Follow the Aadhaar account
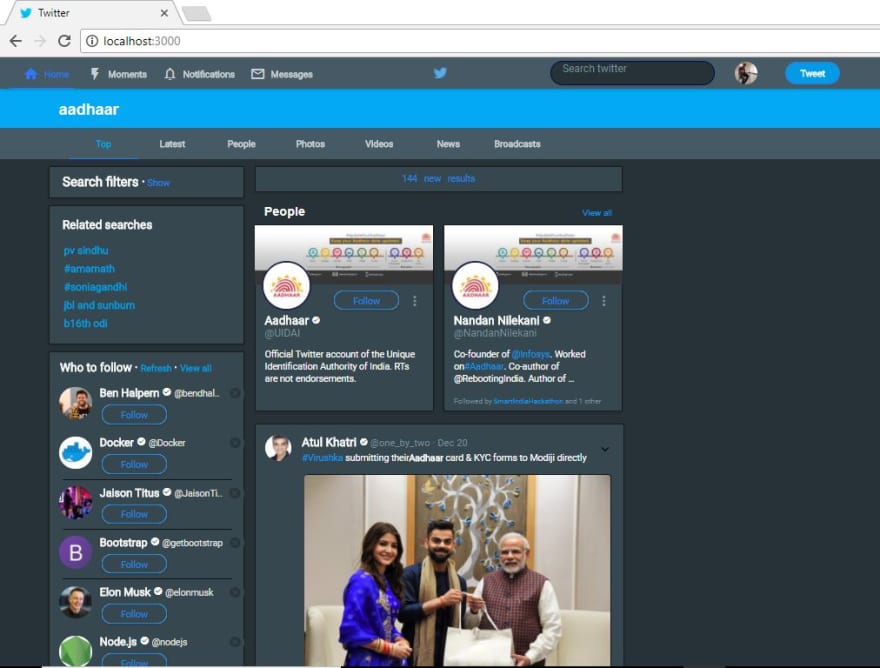 coord(366,301)
